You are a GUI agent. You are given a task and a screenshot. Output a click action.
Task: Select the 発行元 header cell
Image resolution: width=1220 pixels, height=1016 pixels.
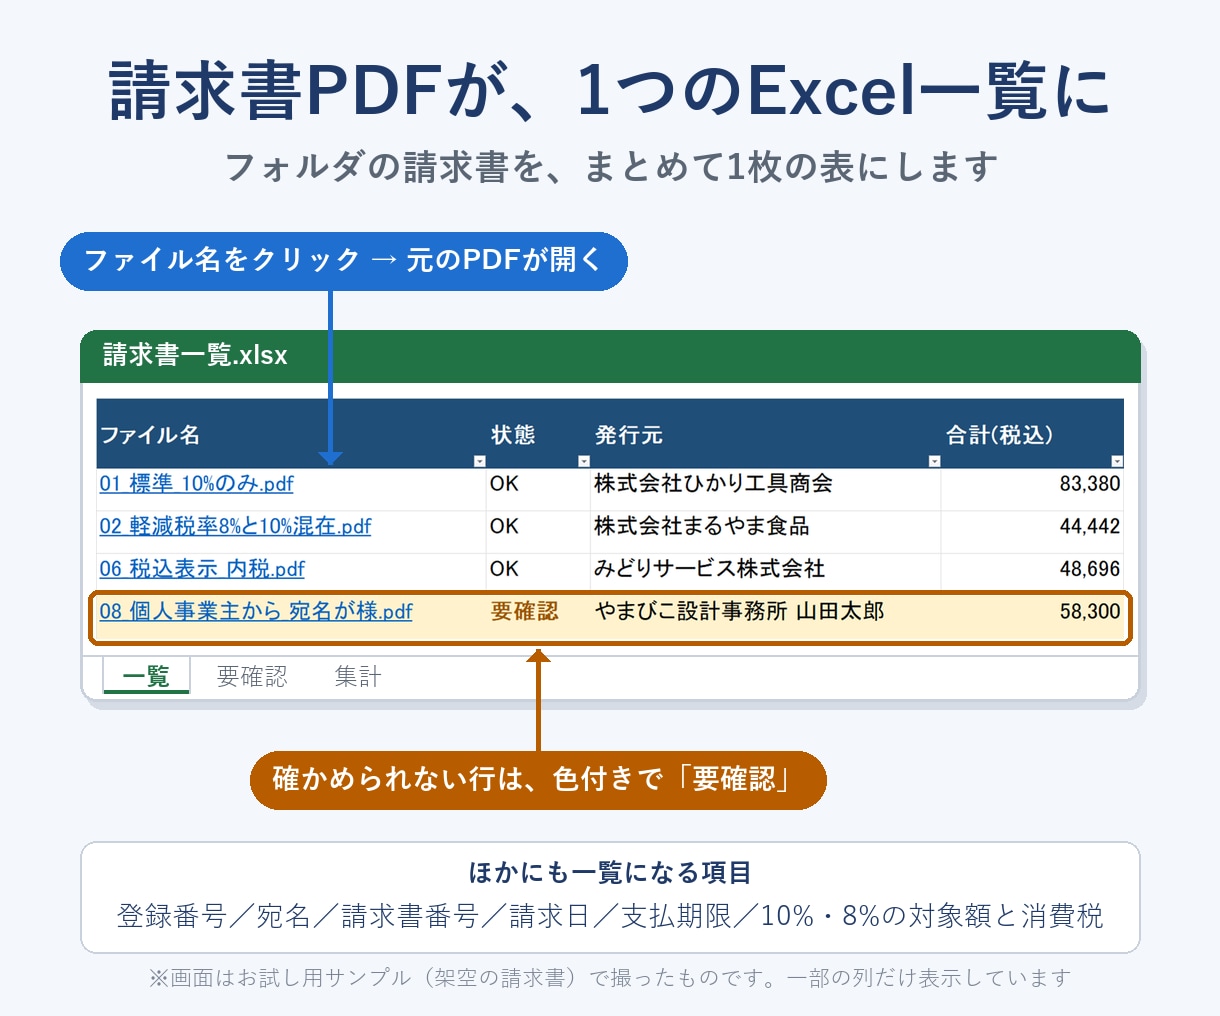pos(766,434)
